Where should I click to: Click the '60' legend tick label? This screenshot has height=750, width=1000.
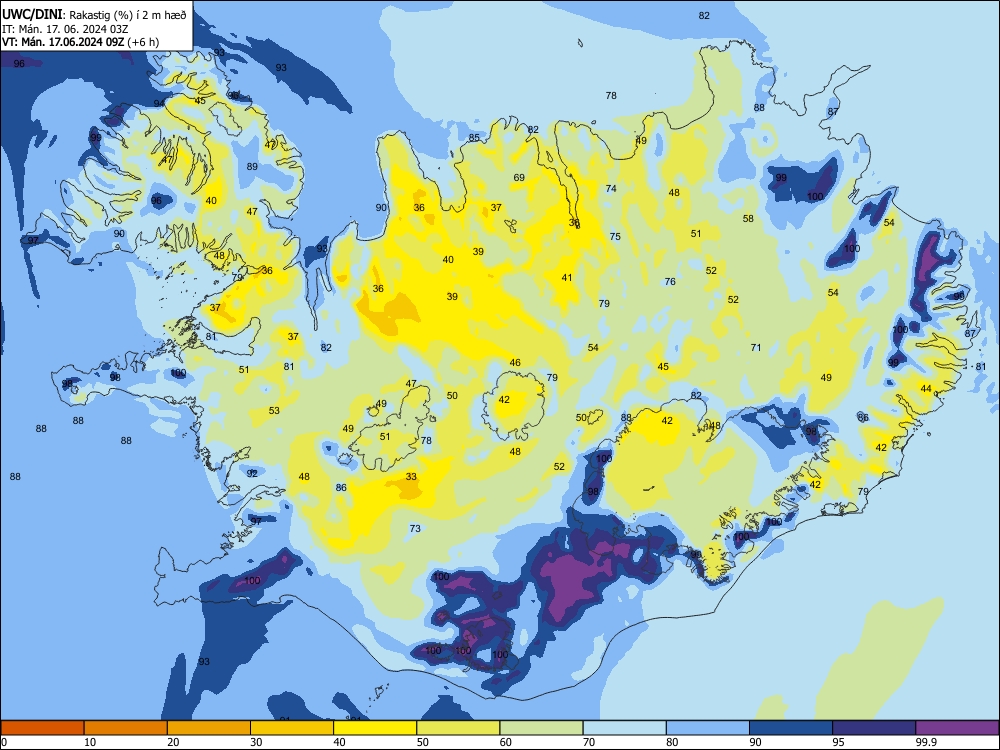[x=506, y=742]
